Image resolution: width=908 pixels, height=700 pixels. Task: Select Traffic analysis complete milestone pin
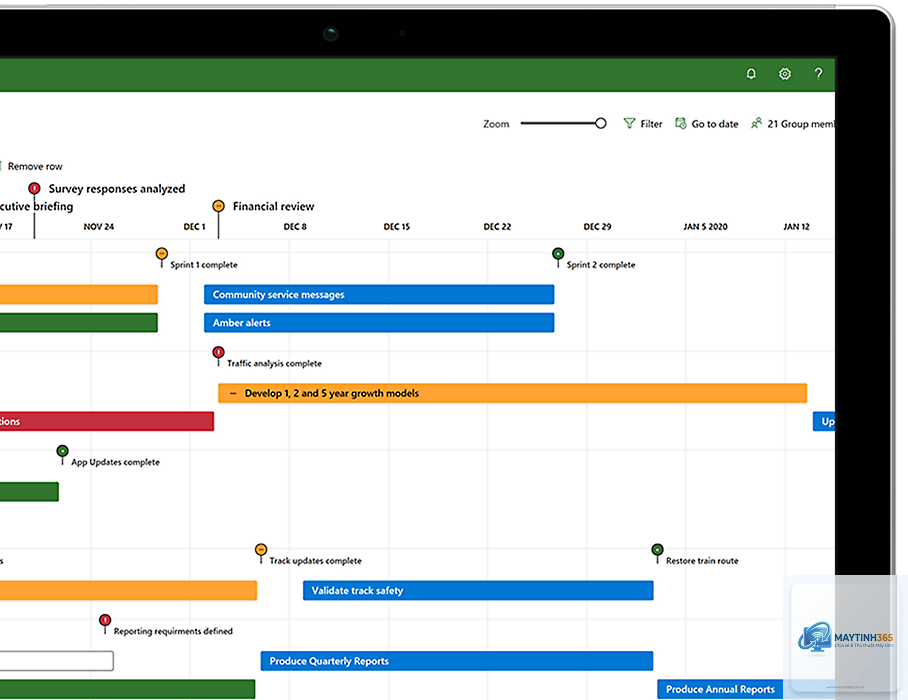[218, 352]
